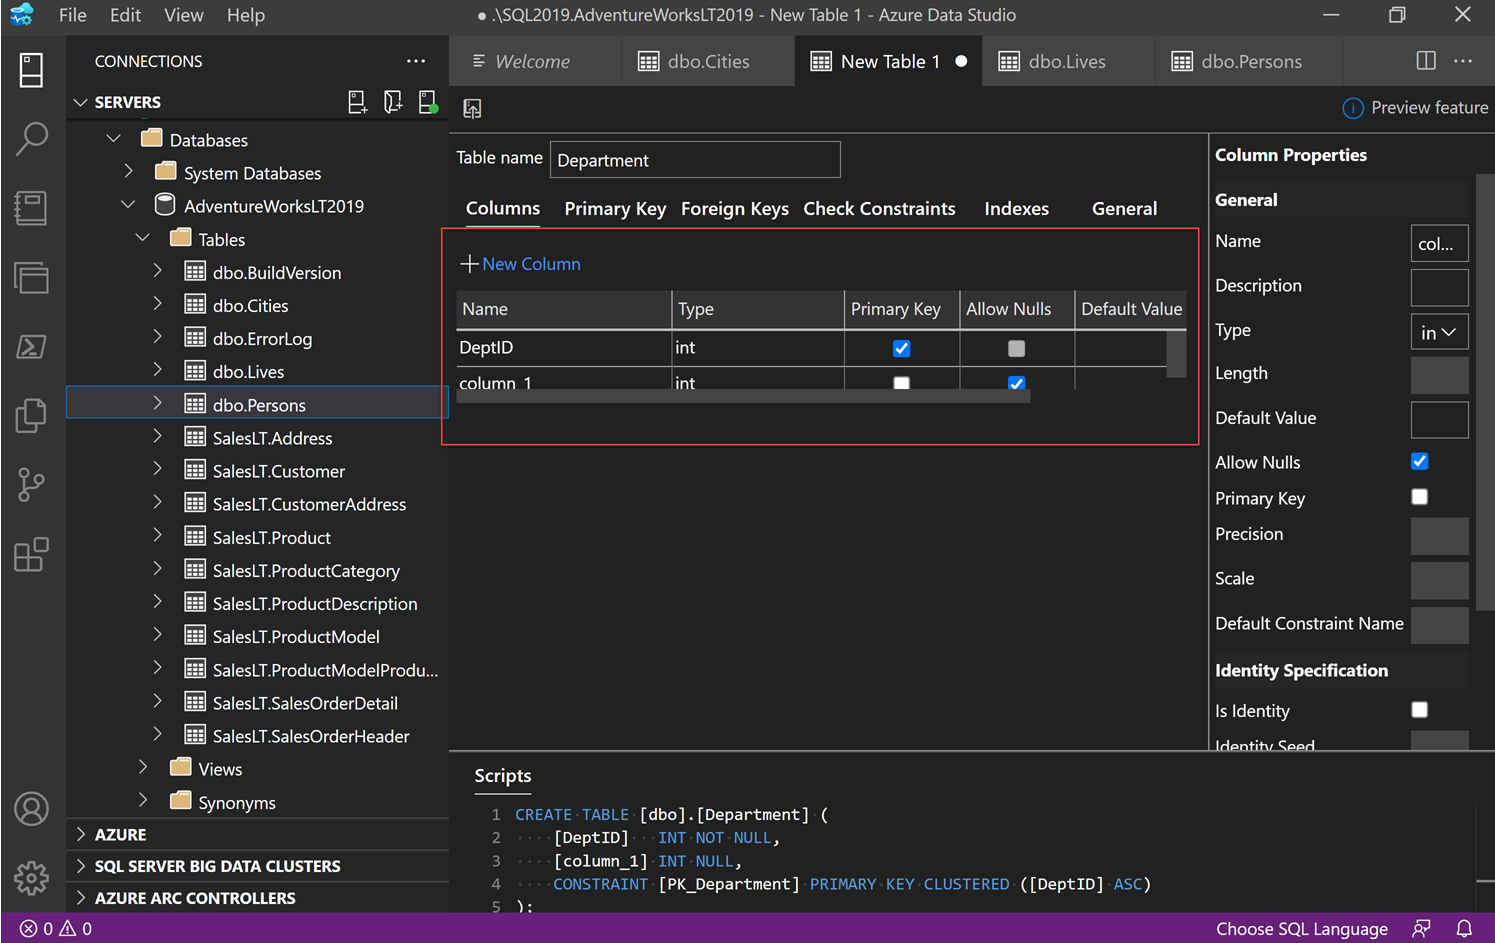Screen dimensions: 1495x943
Task: Open the Extensions view icon
Action: pyautogui.click(x=31, y=554)
